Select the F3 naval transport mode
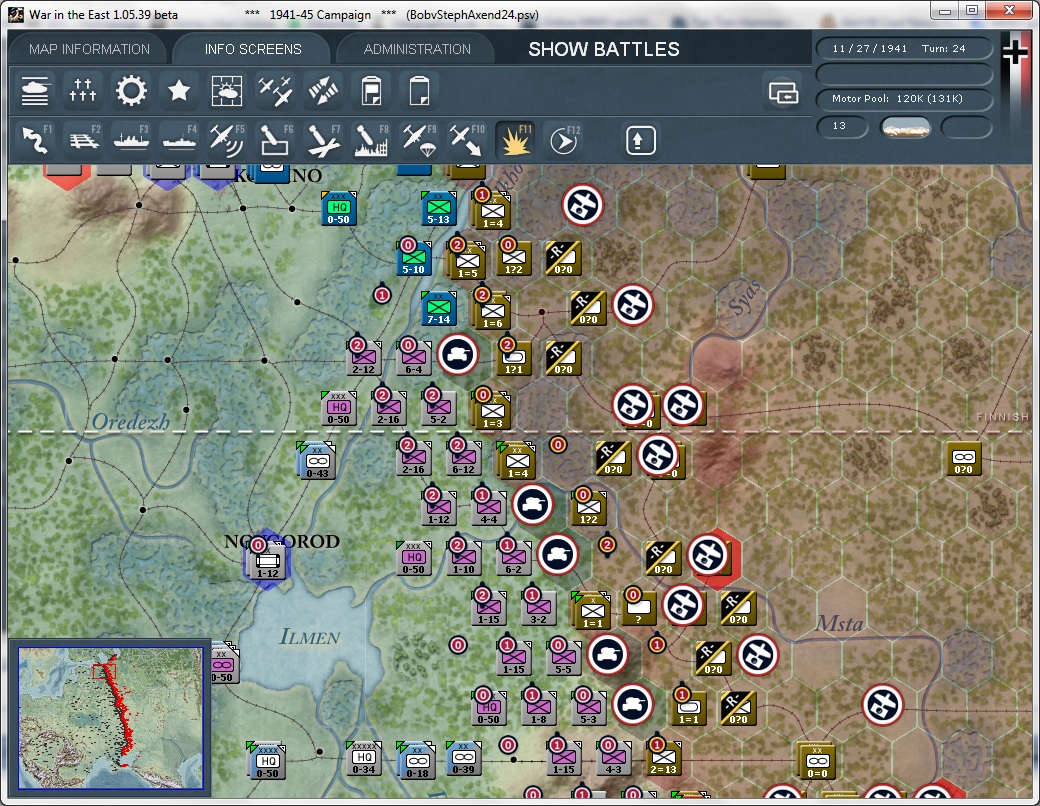1040x806 pixels. (131, 139)
